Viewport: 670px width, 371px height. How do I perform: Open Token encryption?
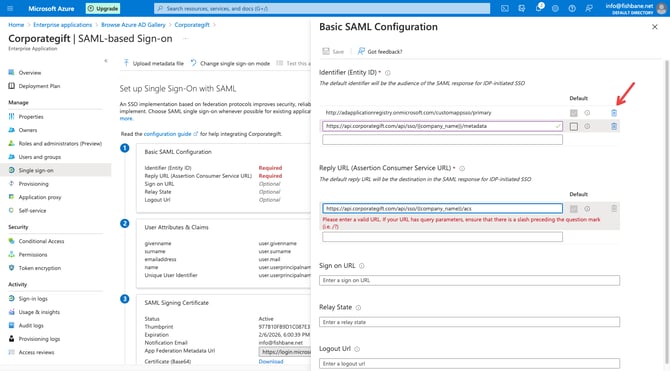click(x=40, y=268)
